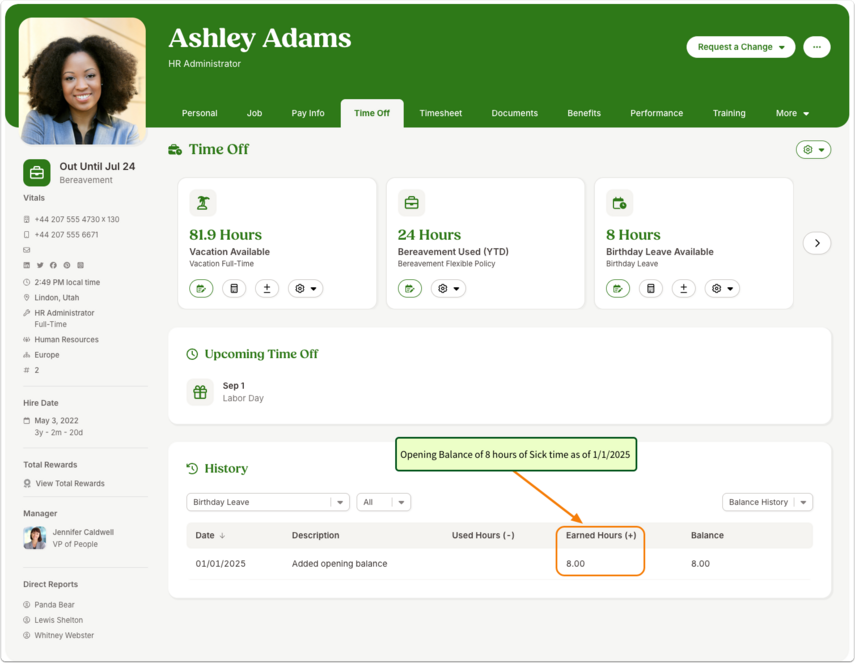
Task: Open the Documents tab
Action: coord(514,113)
